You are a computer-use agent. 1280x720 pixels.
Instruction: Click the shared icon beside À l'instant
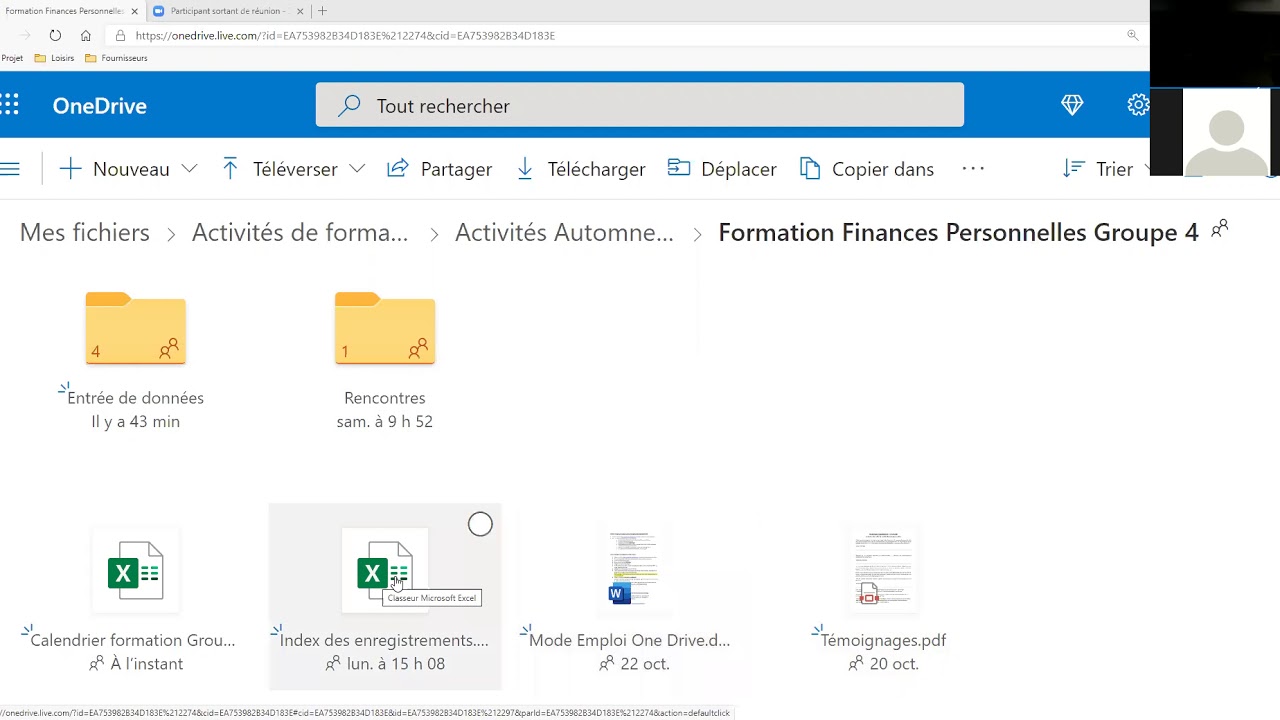click(x=96, y=663)
